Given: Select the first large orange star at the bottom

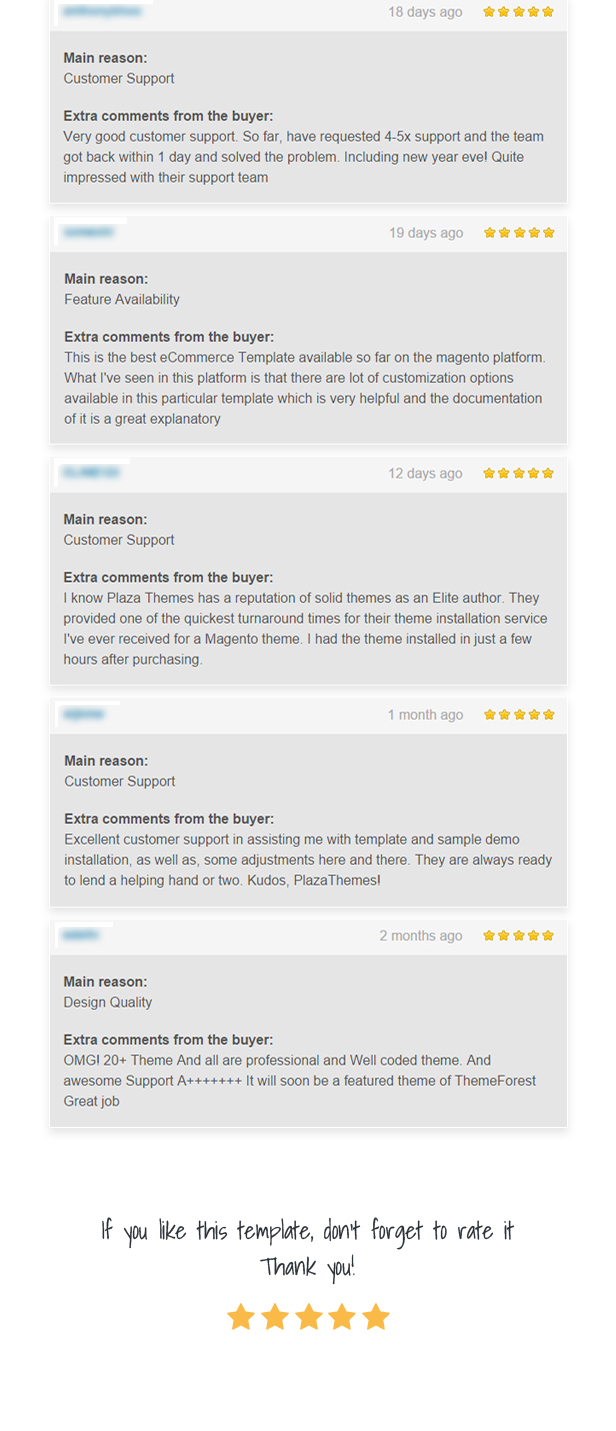Looking at the screenshot, I should coord(240,1316).
